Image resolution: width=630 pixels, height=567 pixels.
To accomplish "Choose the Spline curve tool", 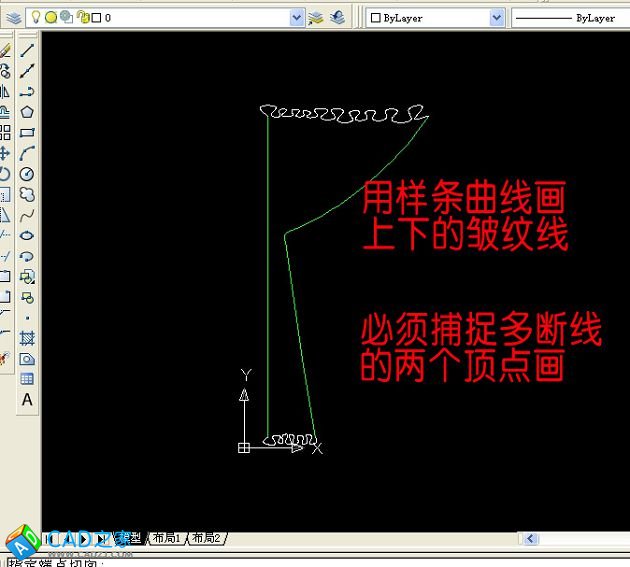I will click(x=27, y=214).
